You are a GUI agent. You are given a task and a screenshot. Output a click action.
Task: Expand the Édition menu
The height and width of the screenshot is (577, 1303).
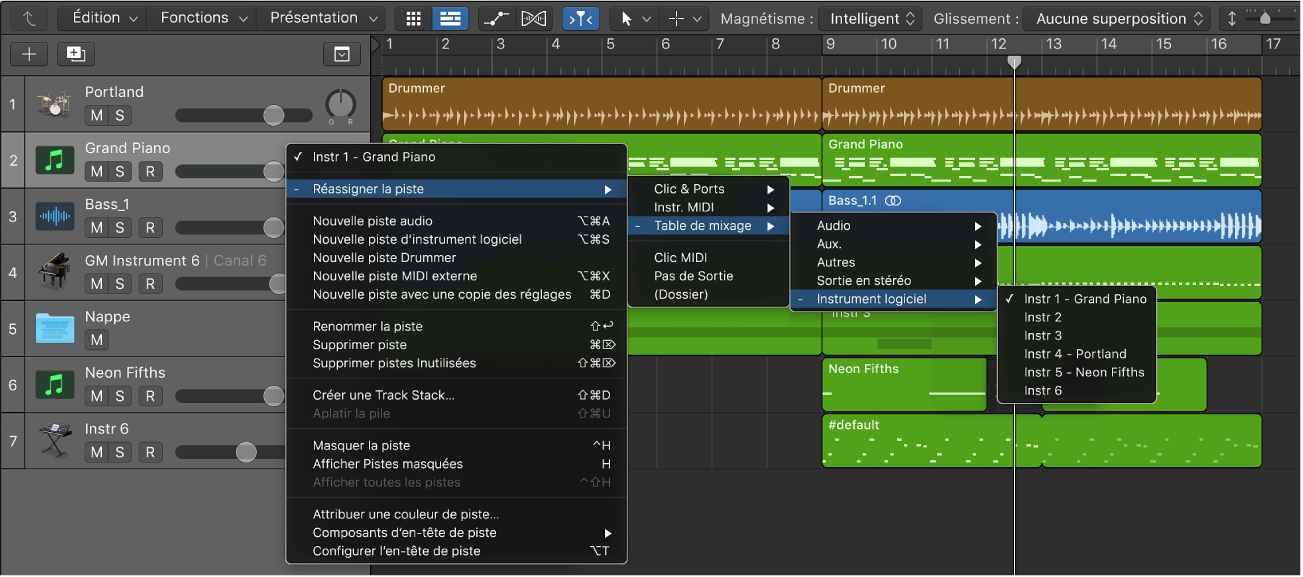103,18
